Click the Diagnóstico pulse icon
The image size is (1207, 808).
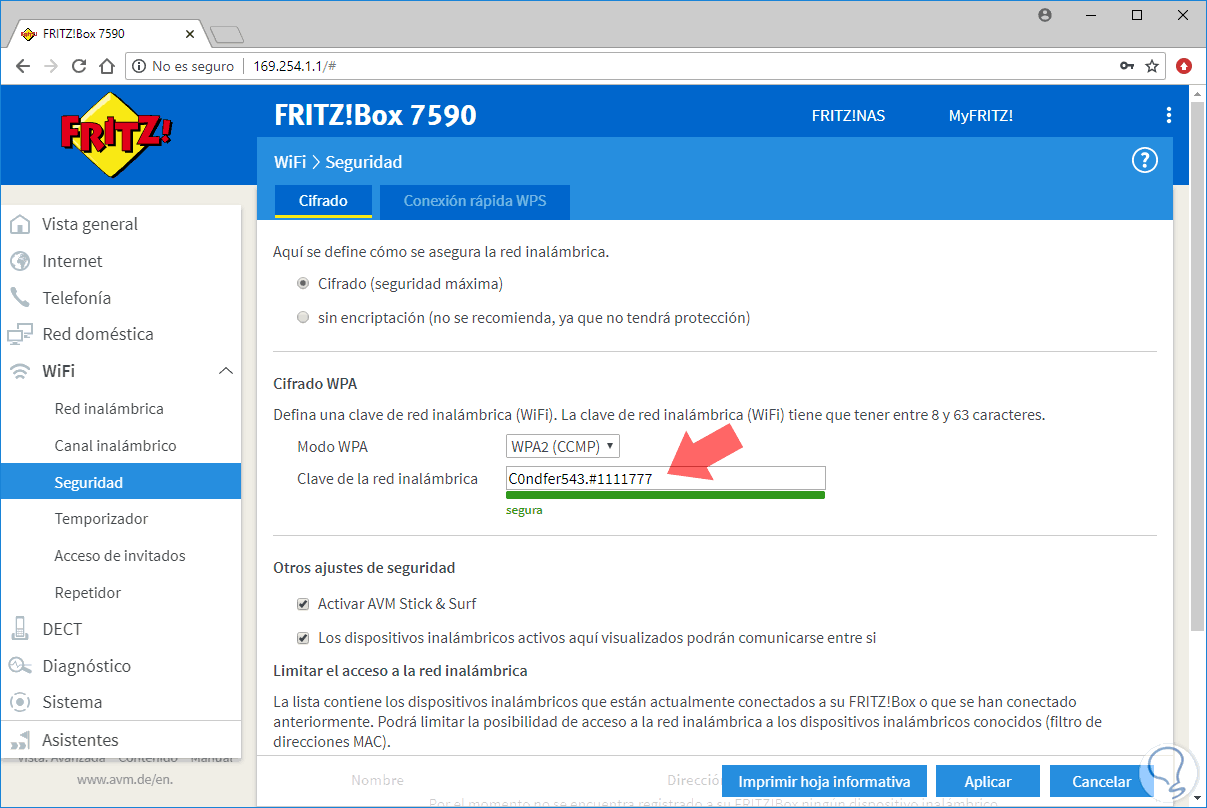pyautogui.click(x=20, y=666)
